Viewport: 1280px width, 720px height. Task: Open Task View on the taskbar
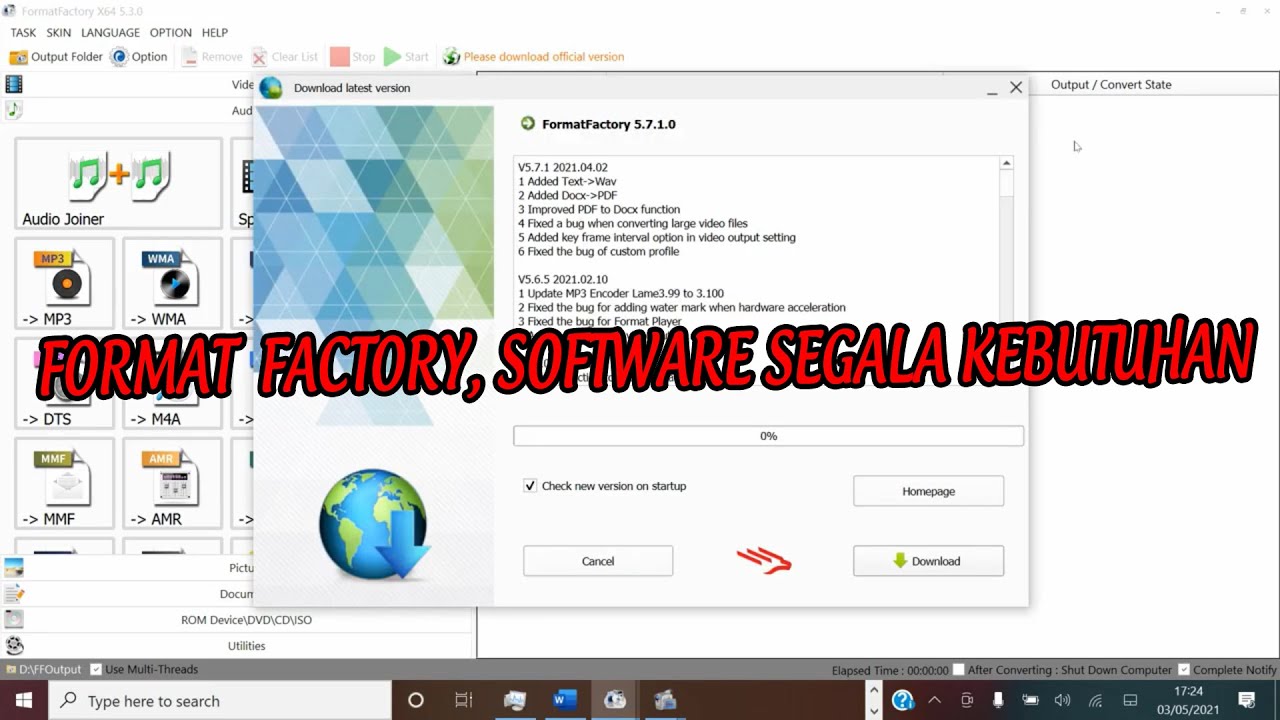[x=464, y=700]
